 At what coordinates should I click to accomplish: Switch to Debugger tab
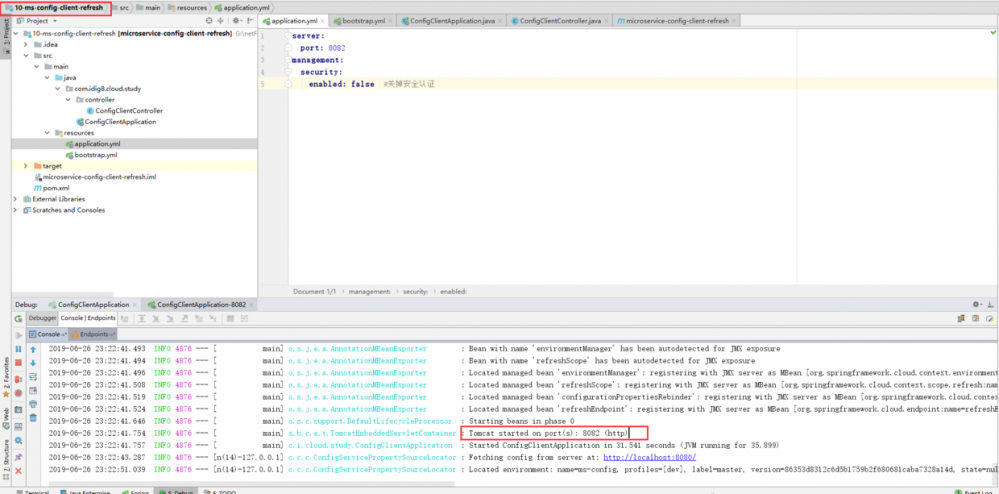(43, 317)
